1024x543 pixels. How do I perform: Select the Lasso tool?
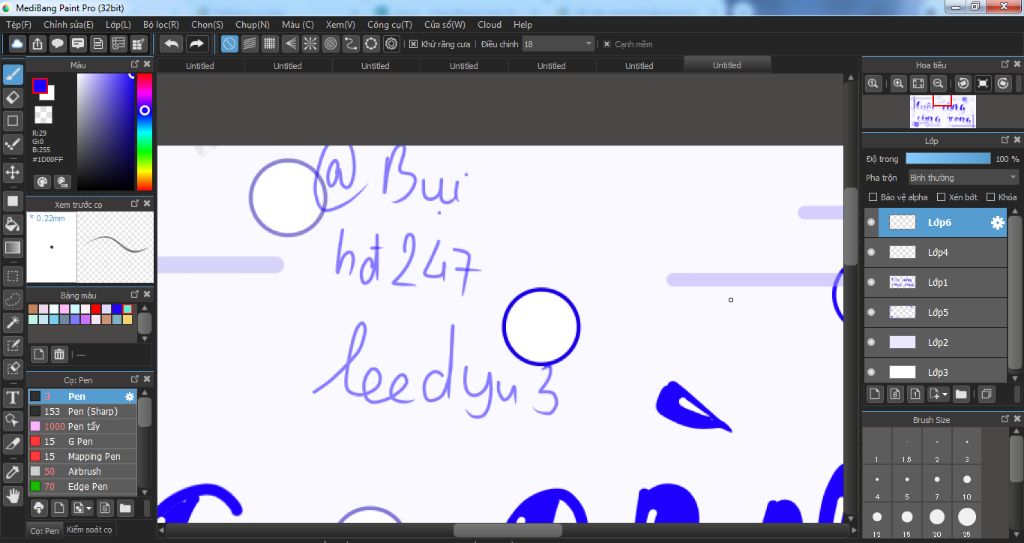(x=12, y=300)
